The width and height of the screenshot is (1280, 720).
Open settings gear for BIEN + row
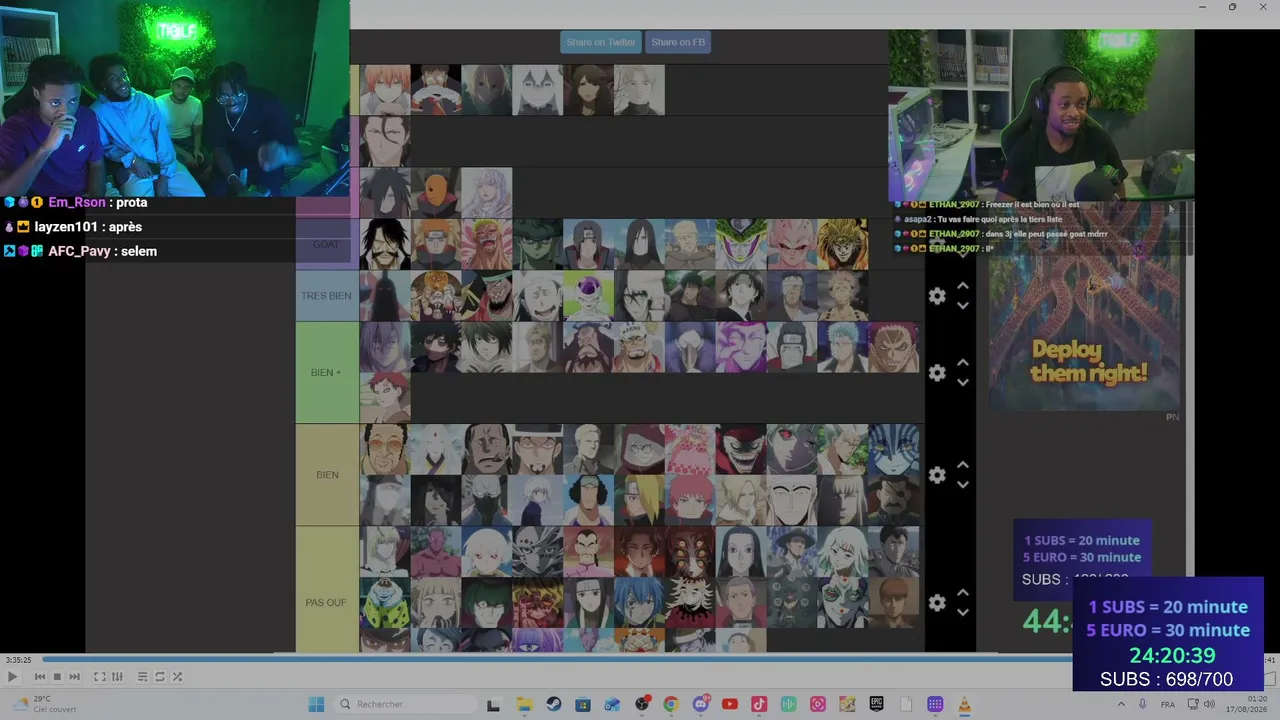click(x=937, y=373)
